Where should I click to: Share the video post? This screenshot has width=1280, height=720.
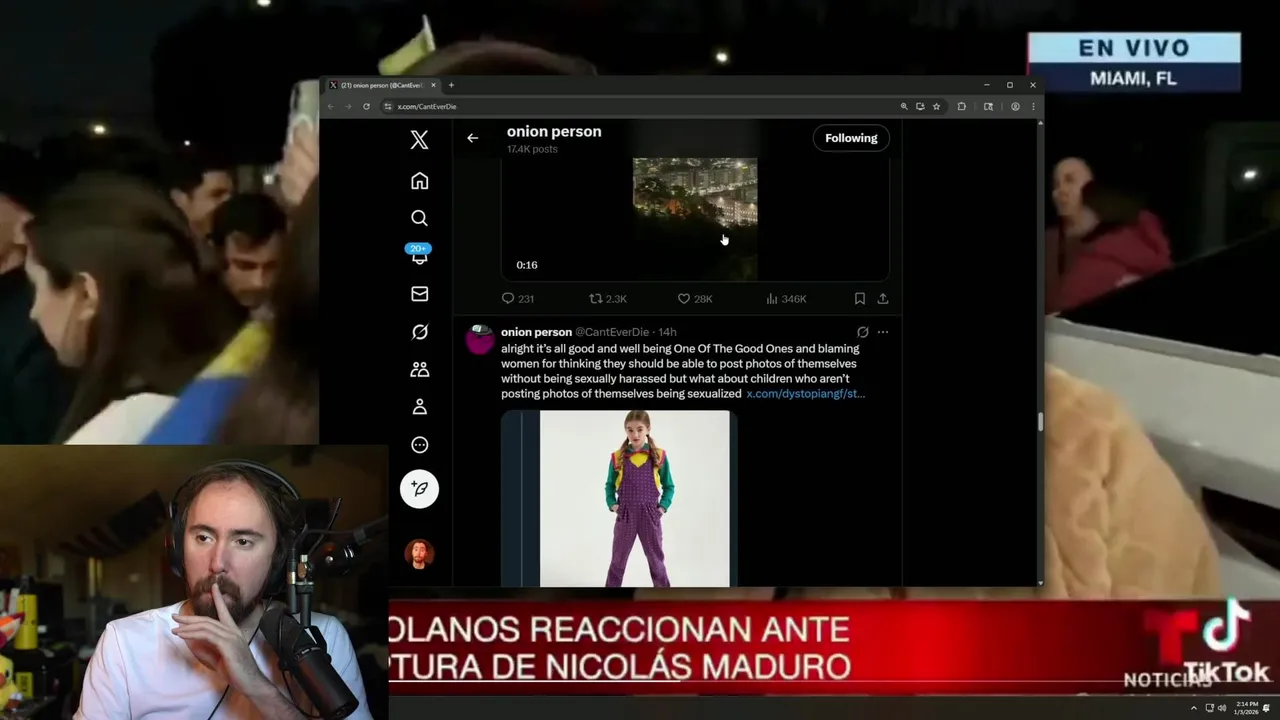pyautogui.click(x=883, y=298)
